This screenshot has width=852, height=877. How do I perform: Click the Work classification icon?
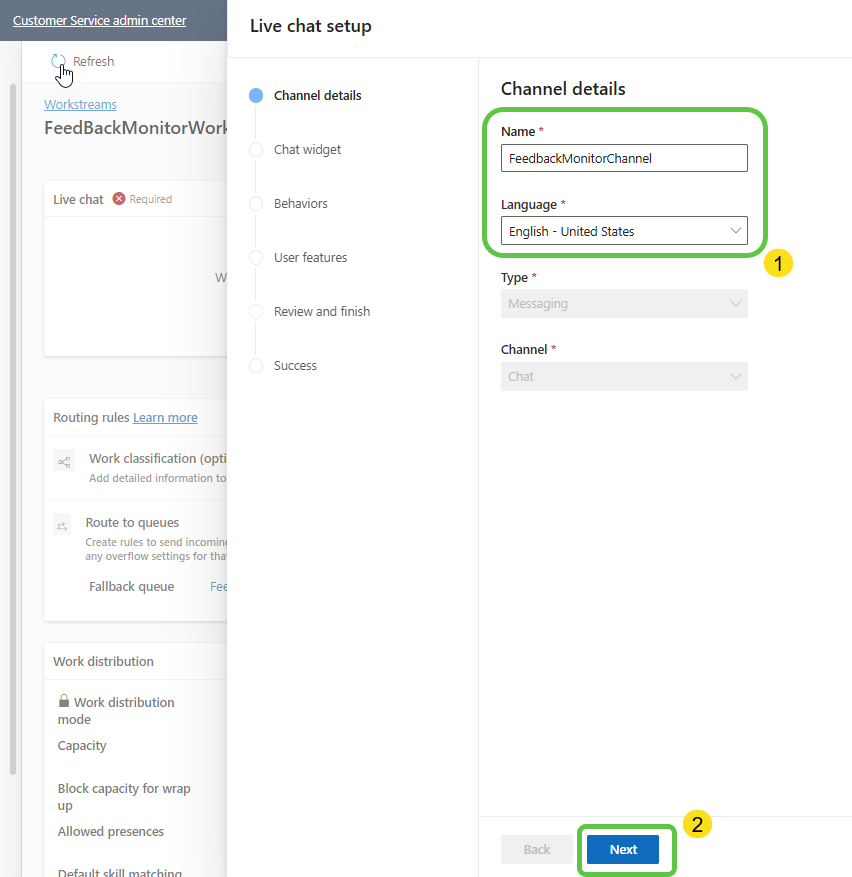click(64, 461)
